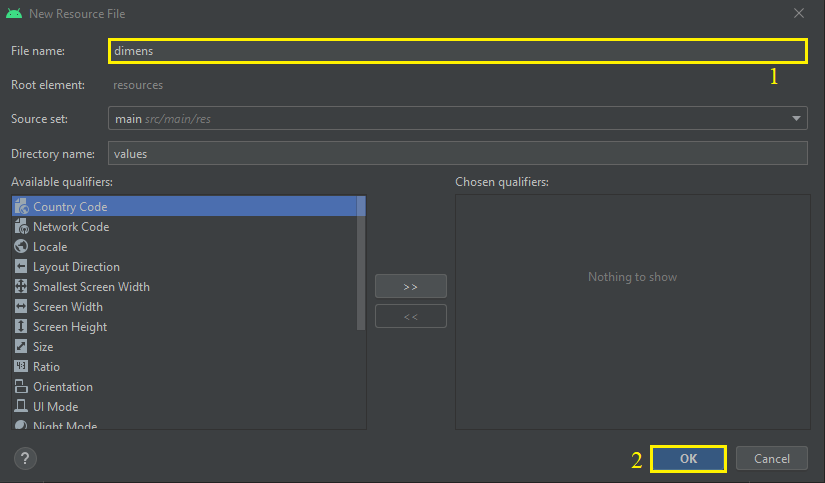The image size is (825, 483).
Task: Select UI Mode qualifier
Action: tap(184, 406)
